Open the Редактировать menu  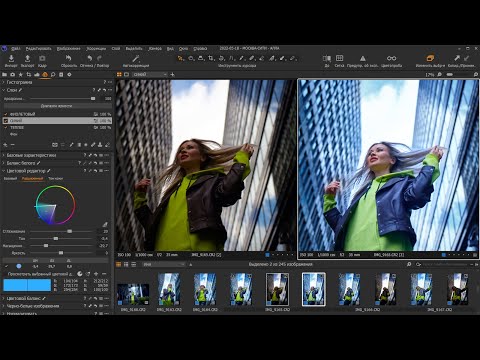[38, 48]
